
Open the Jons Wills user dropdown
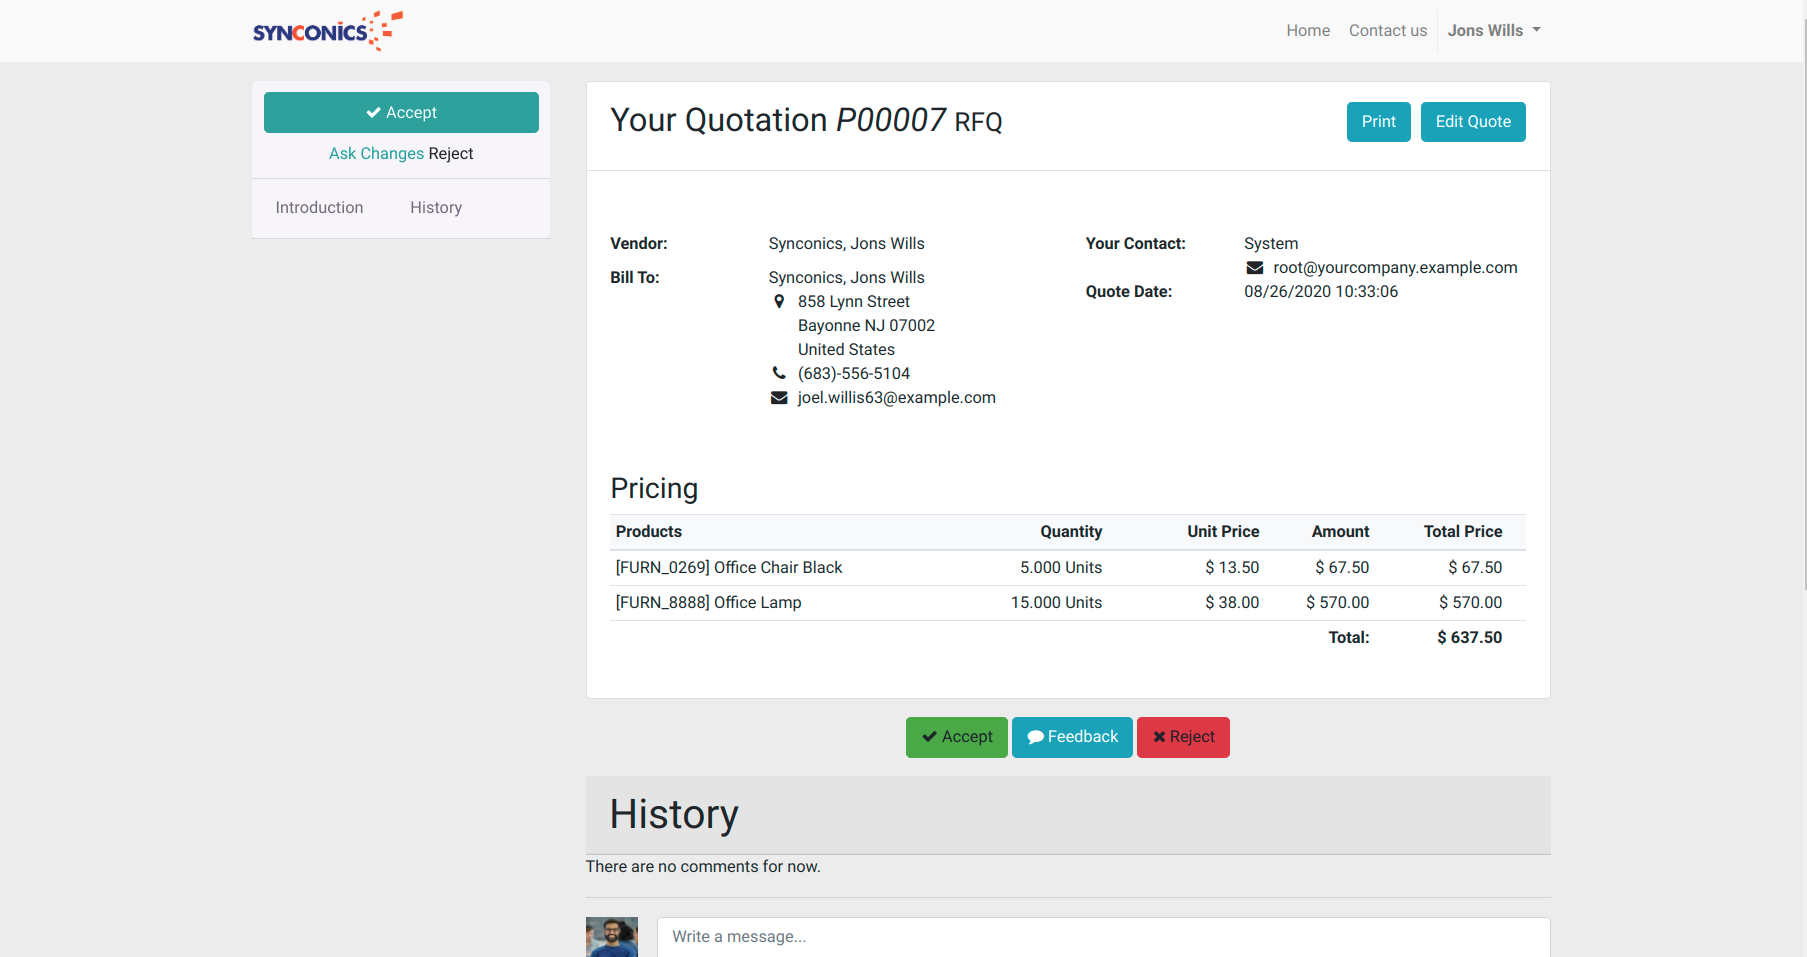(x=1493, y=31)
